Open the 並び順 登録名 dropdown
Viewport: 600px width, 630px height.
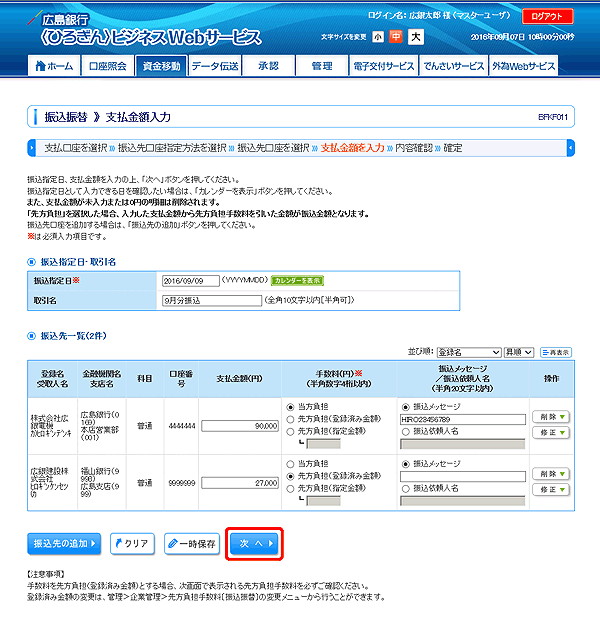tap(469, 352)
